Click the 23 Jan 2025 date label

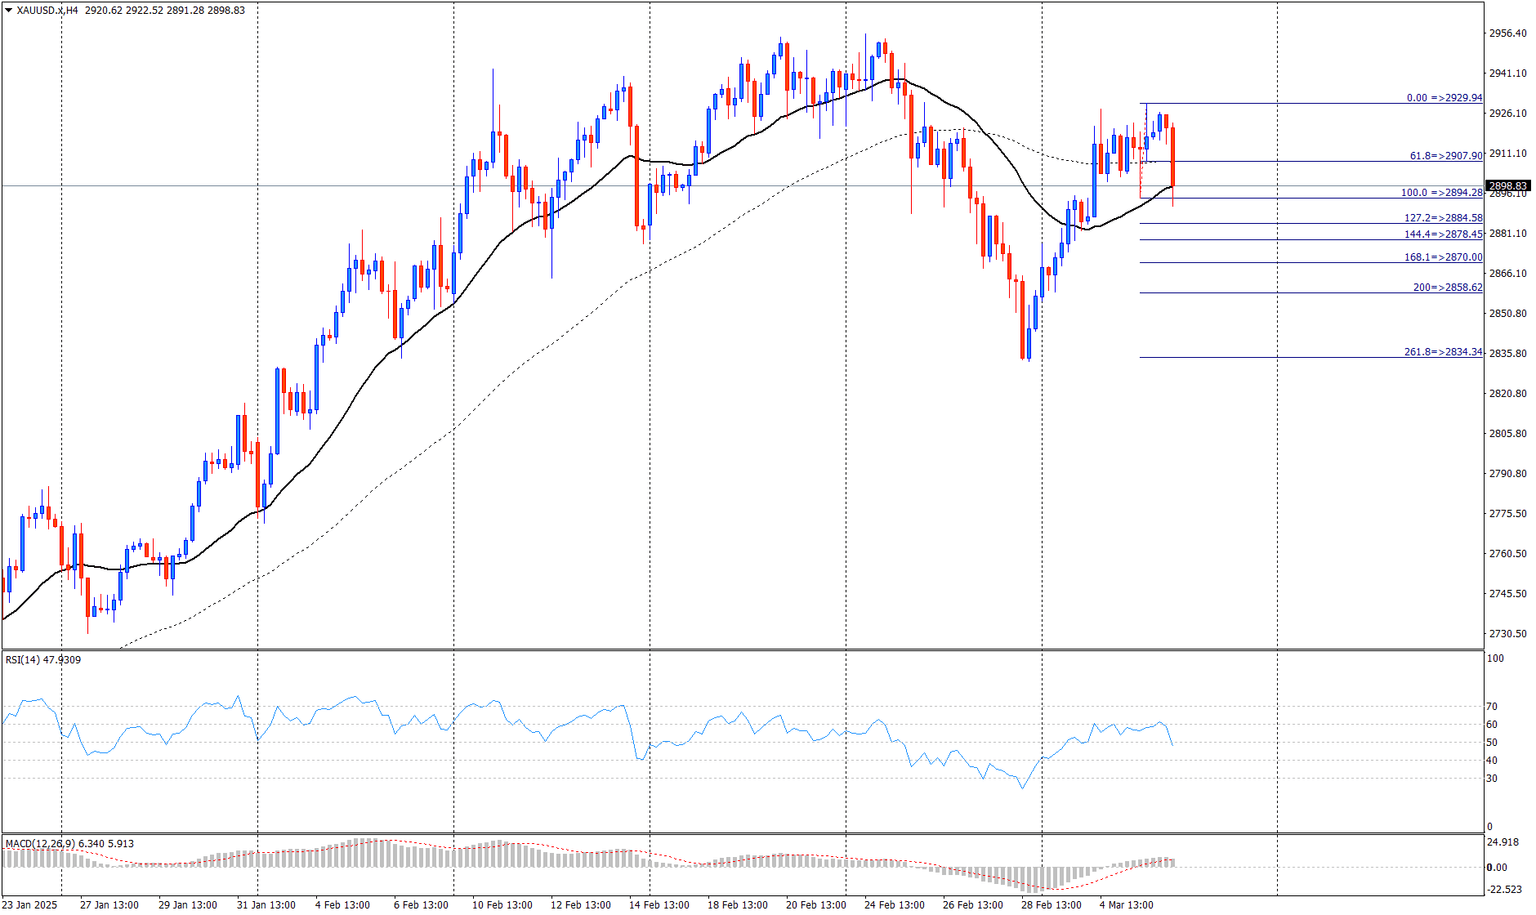(30, 905)
